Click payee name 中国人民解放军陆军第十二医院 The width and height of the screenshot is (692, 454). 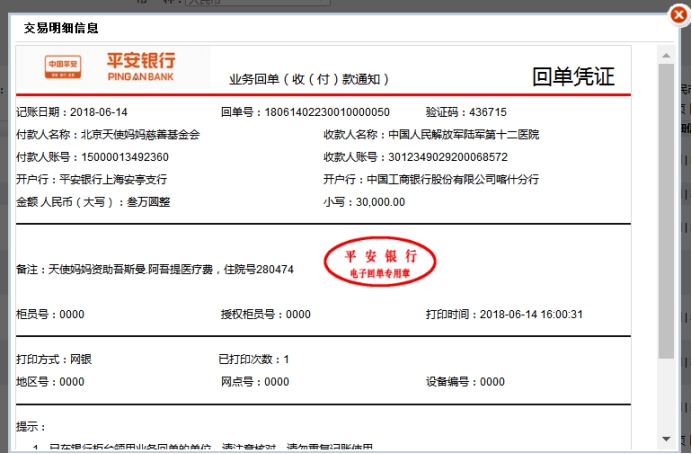[x=431, y=135]
